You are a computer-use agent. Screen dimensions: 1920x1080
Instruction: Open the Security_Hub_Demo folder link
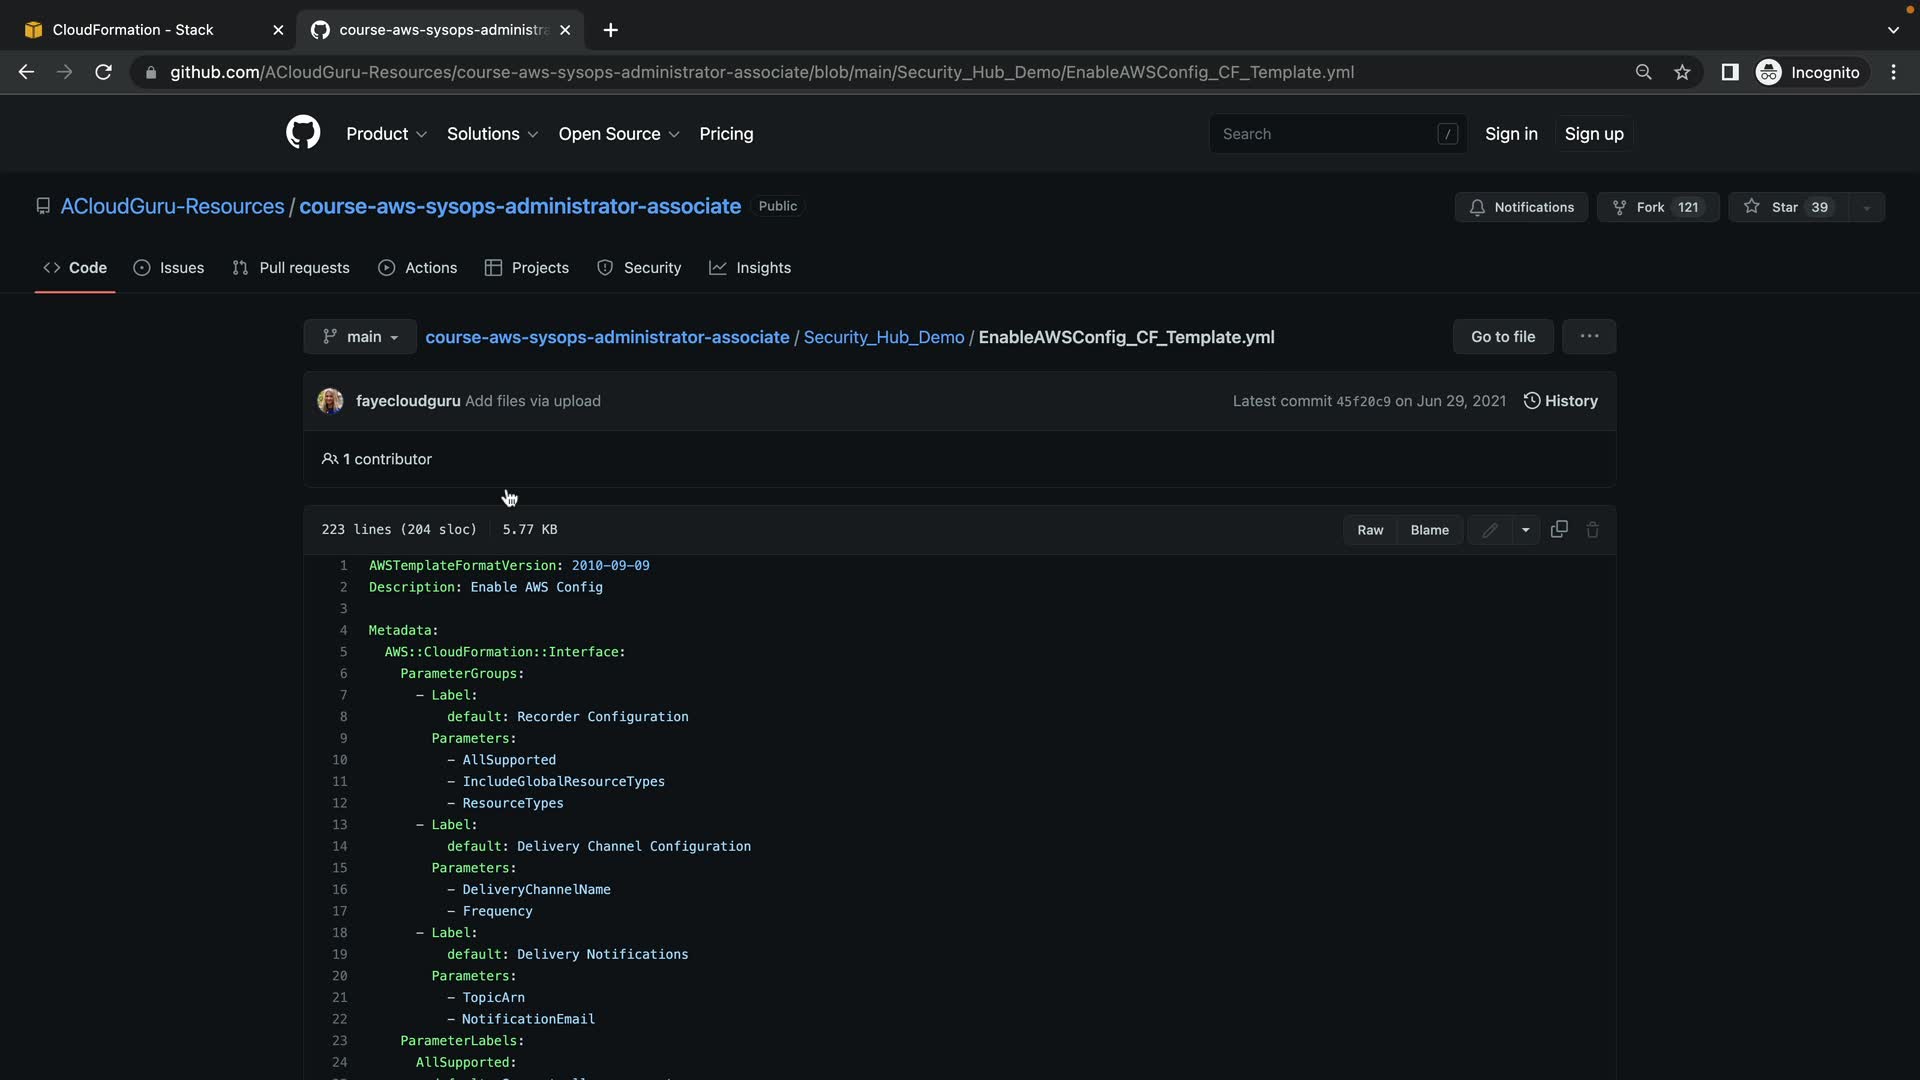click(x=883, y=337)
